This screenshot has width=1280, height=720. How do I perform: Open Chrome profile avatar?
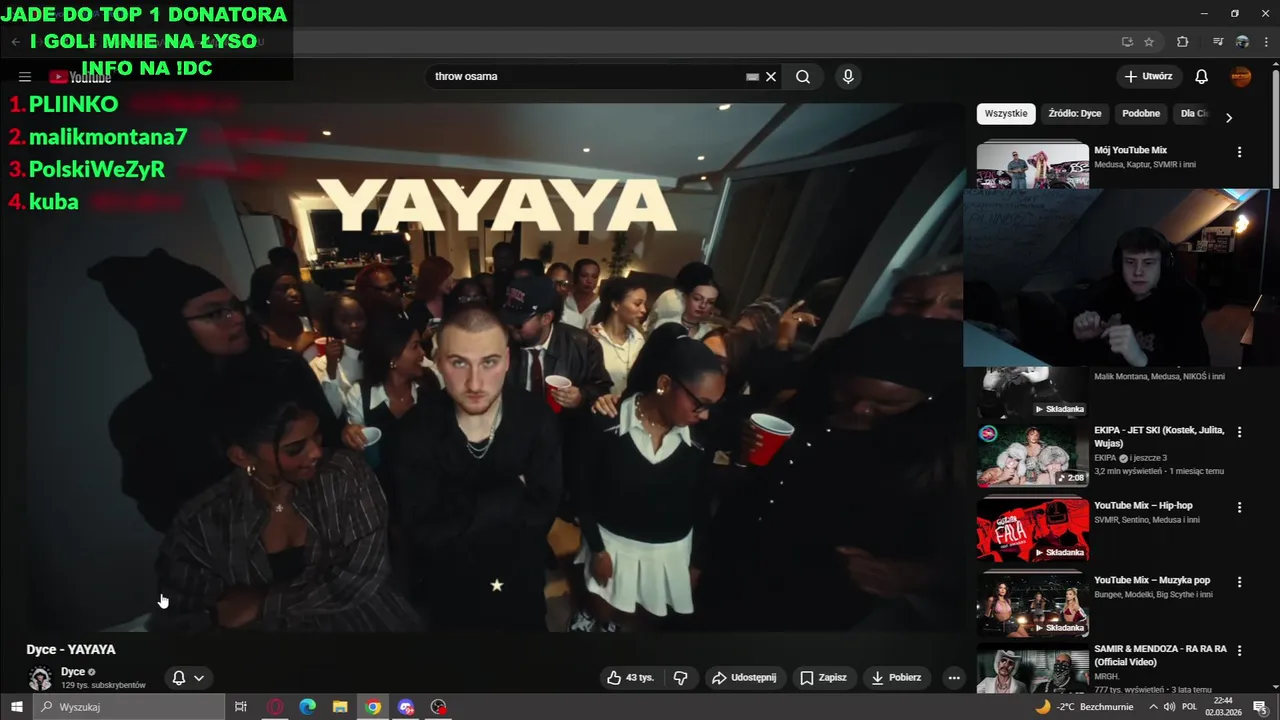(1242, 42)
